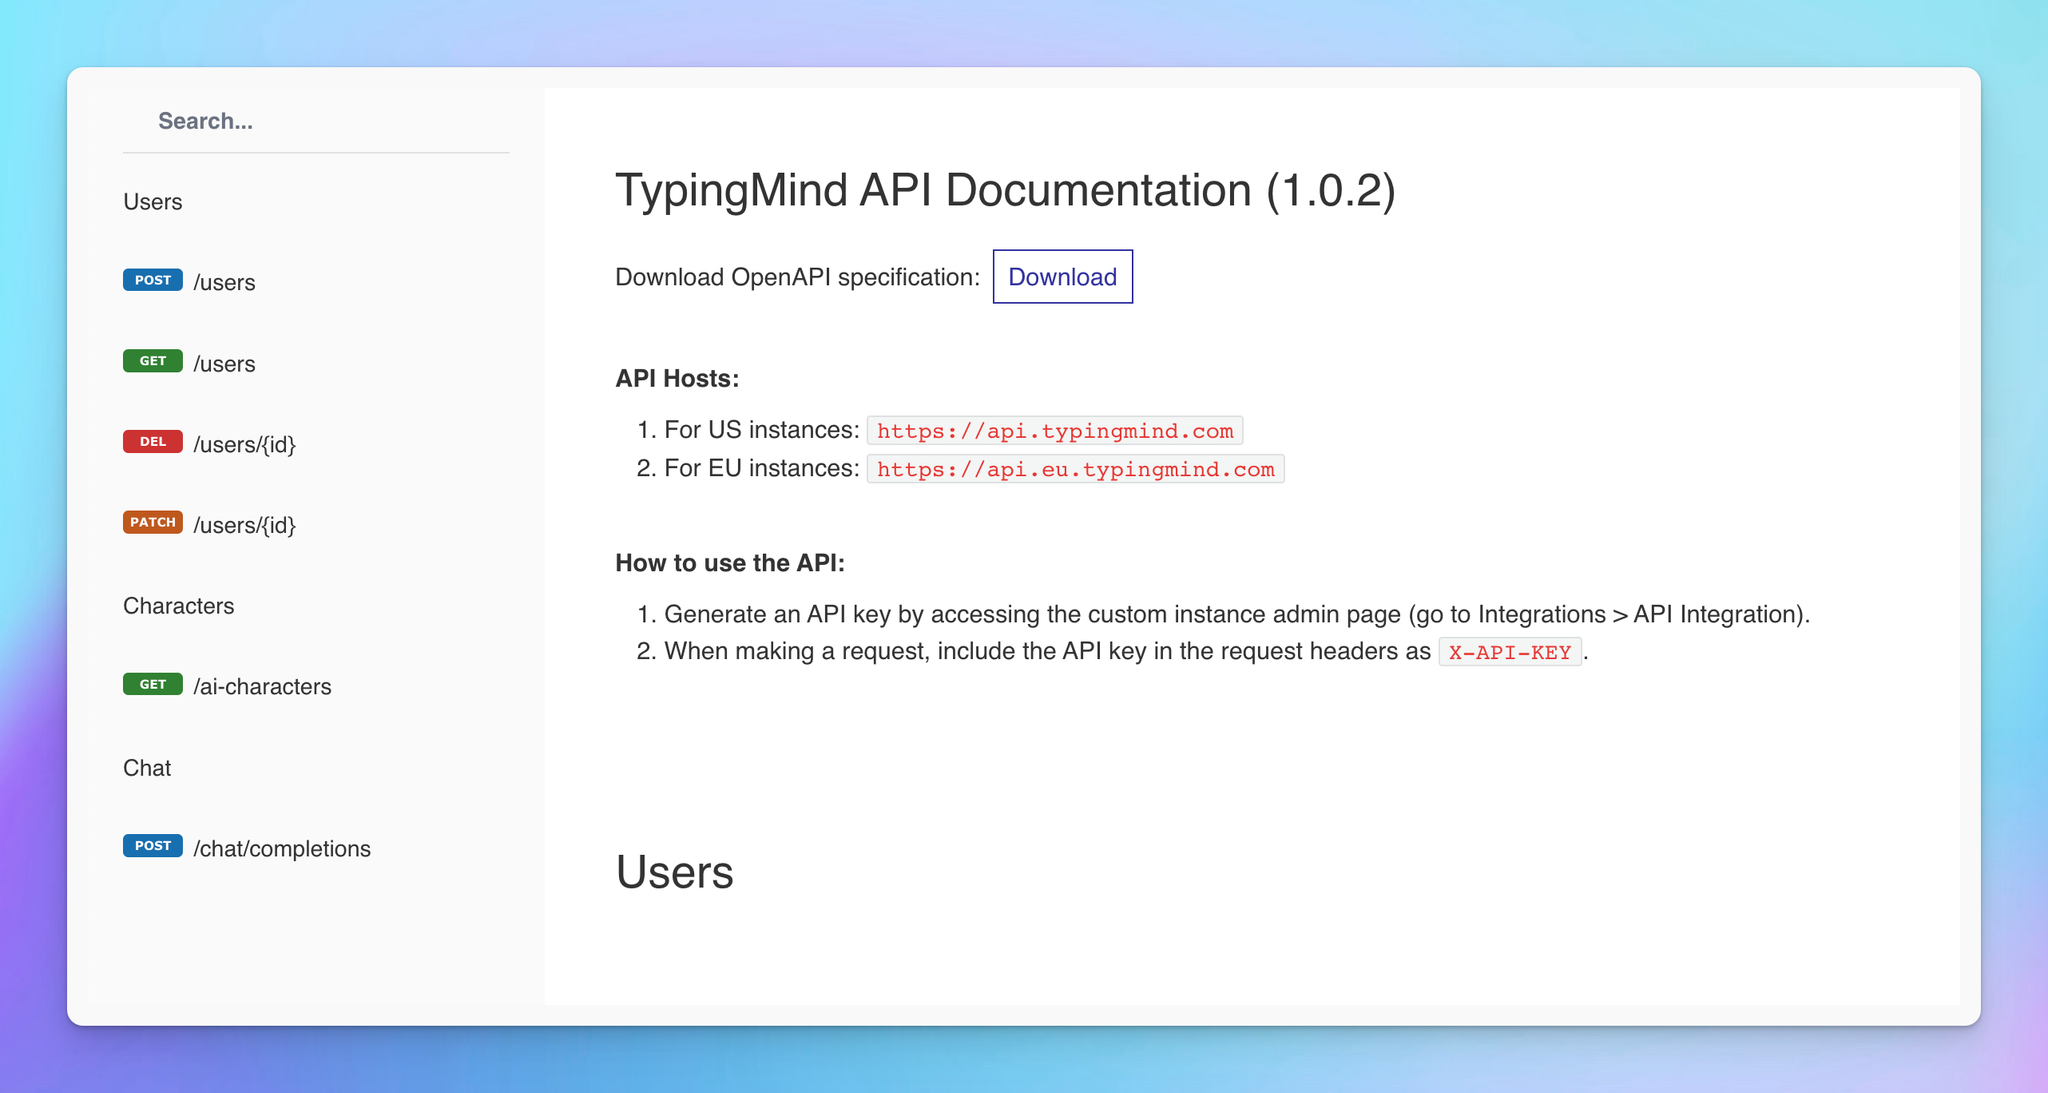This screenshot has width=2048, height=1093.
Task: Open the Chat section in sidebar
Action: click(147, 768)
